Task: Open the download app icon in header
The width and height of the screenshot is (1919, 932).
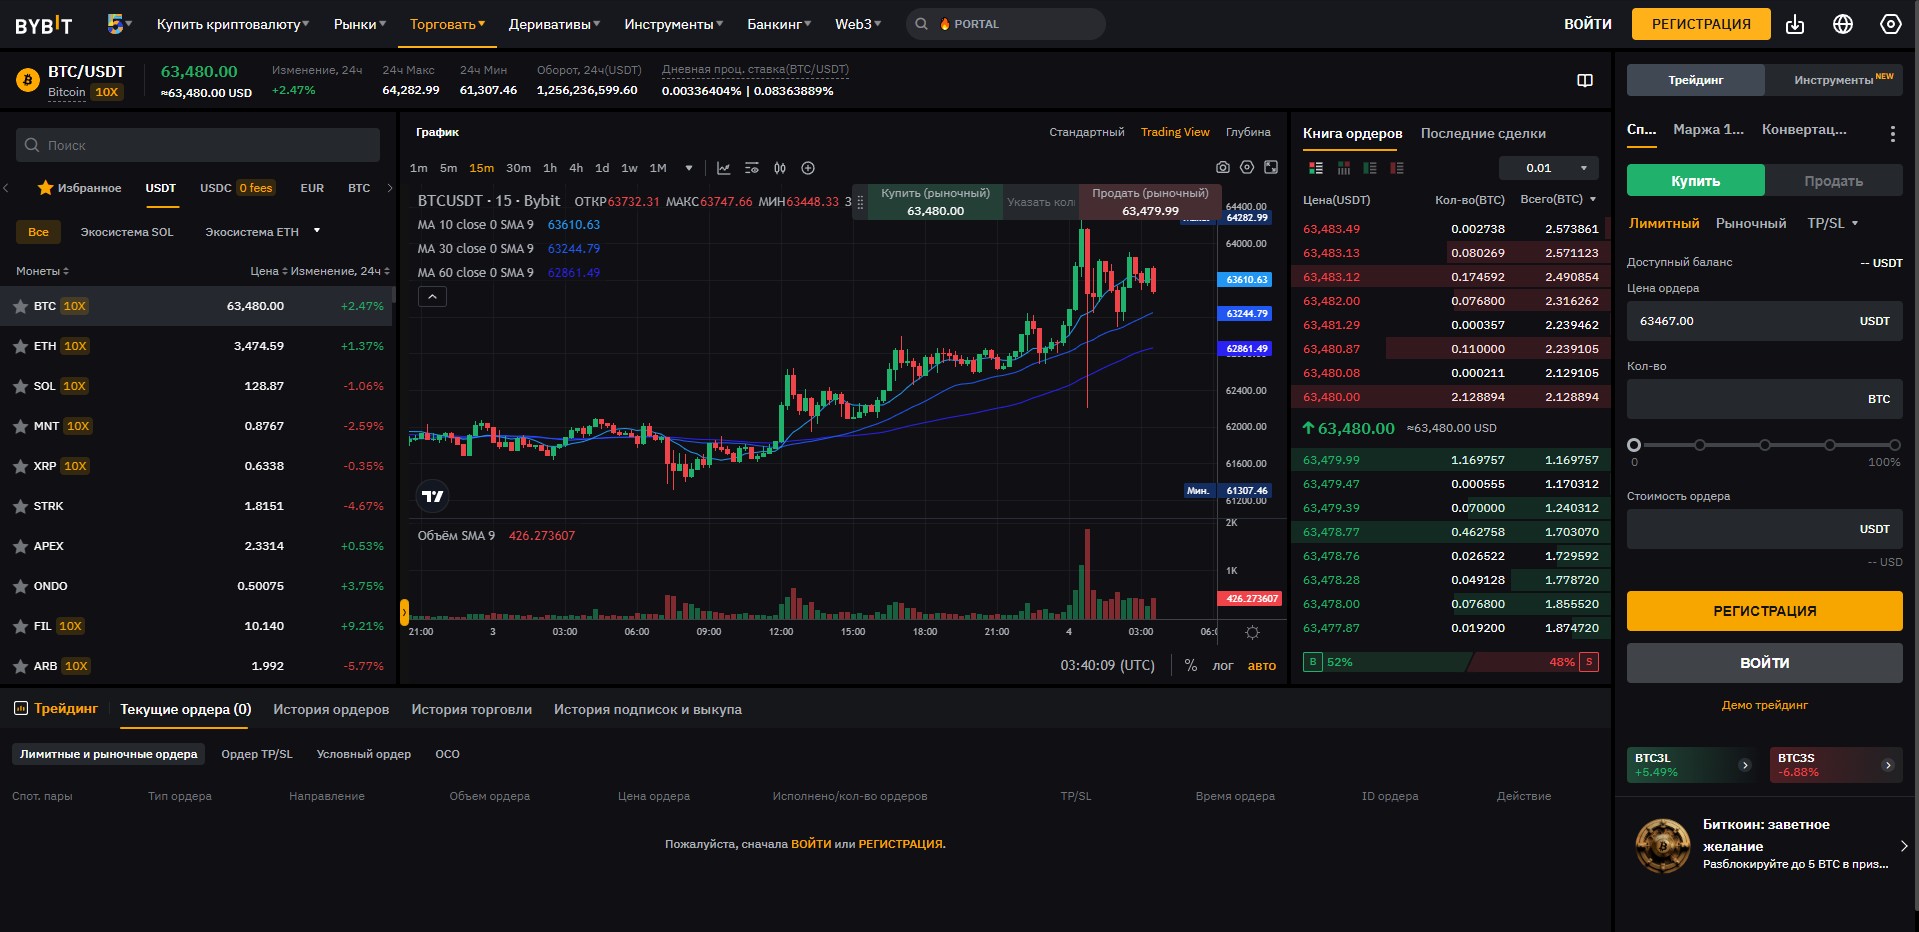Action: [x=1795, y=24]
